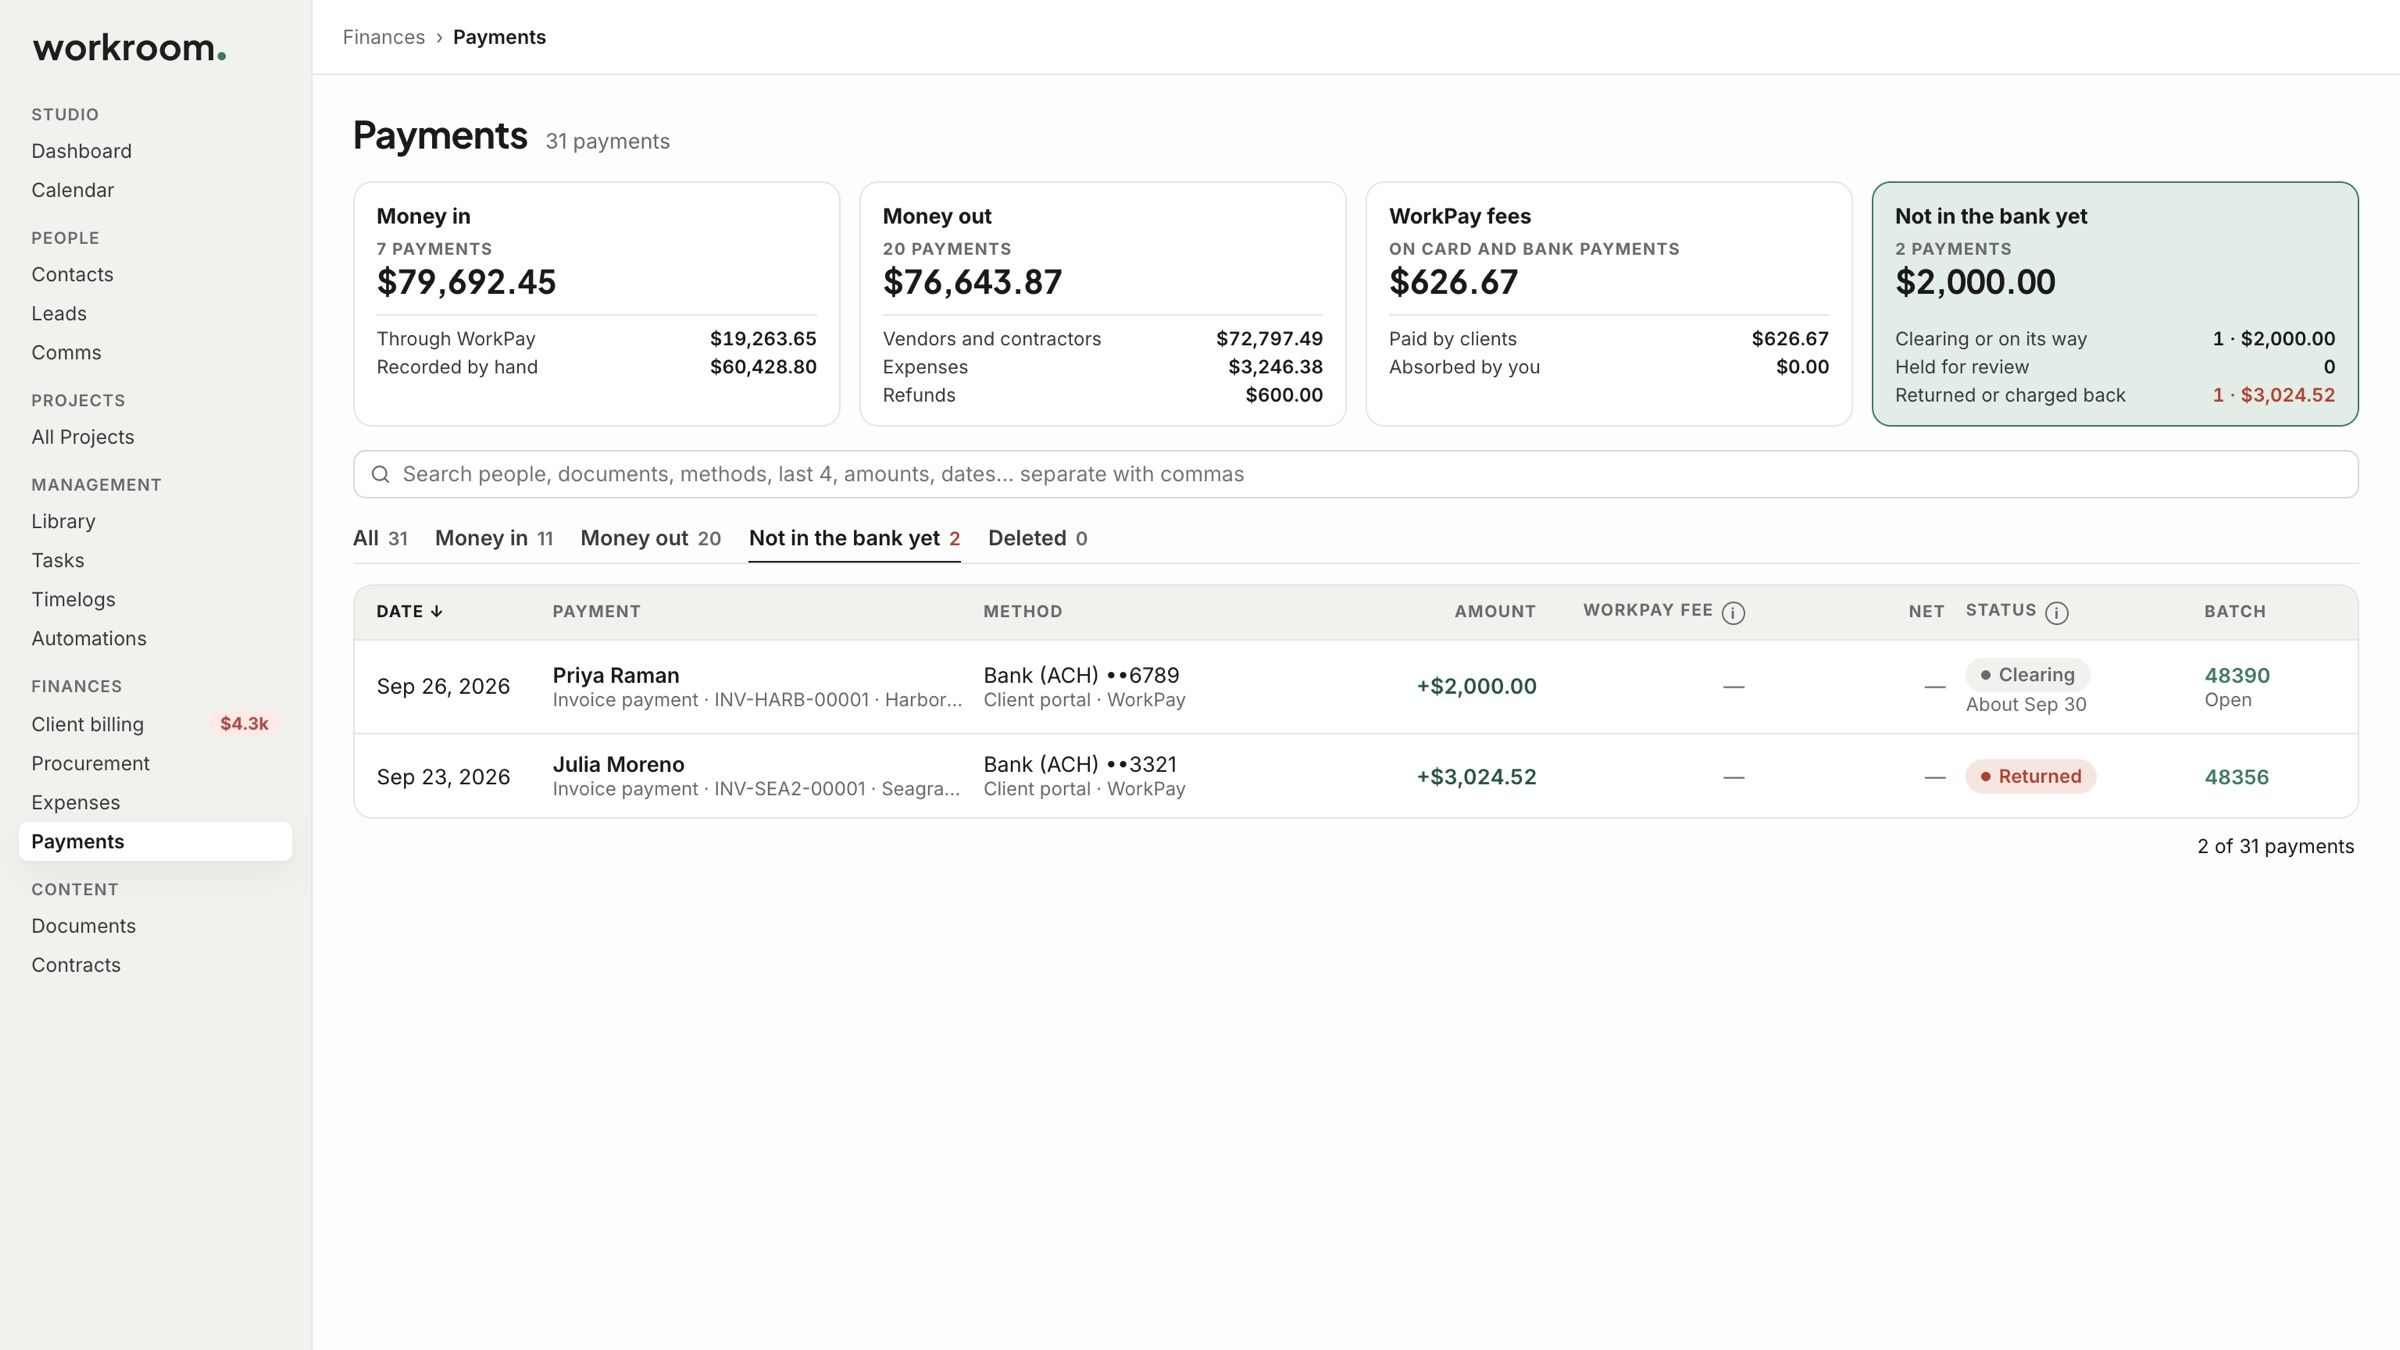Open Documents in the sidebar
This screenshot has width=2400, height=1350.
83,926
